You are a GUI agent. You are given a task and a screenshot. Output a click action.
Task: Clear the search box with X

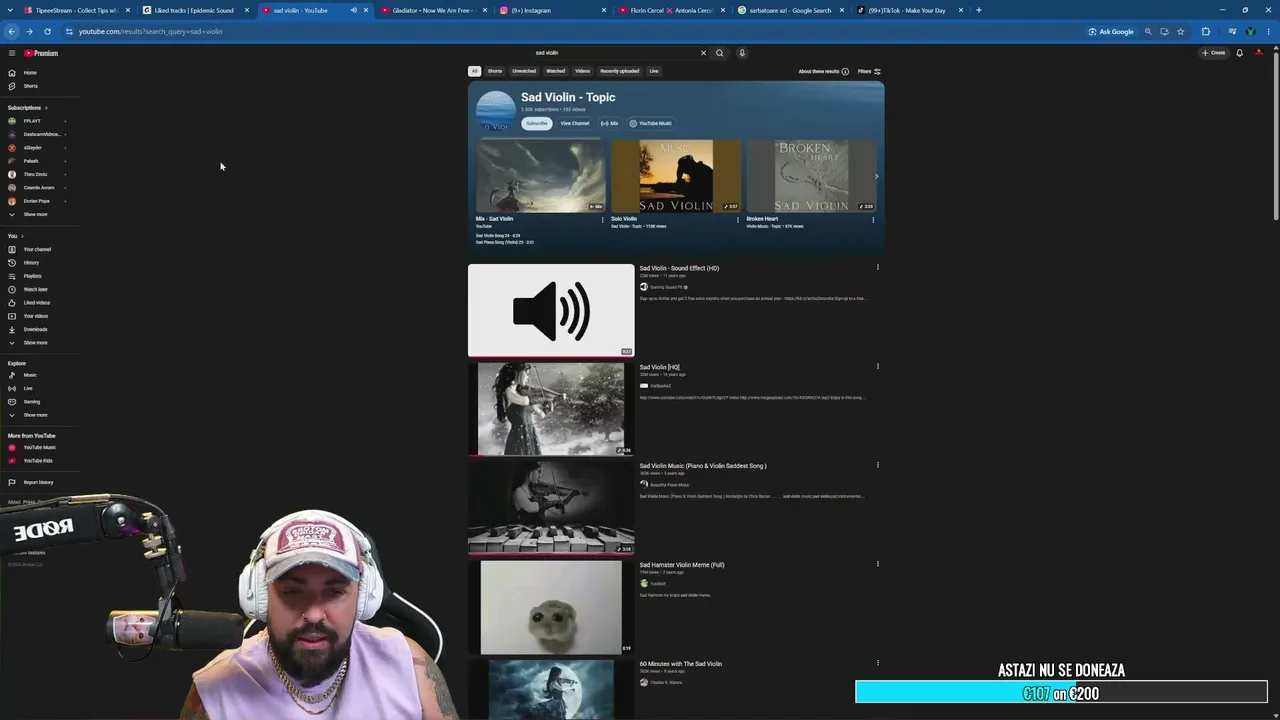click(x=703, y=53)
